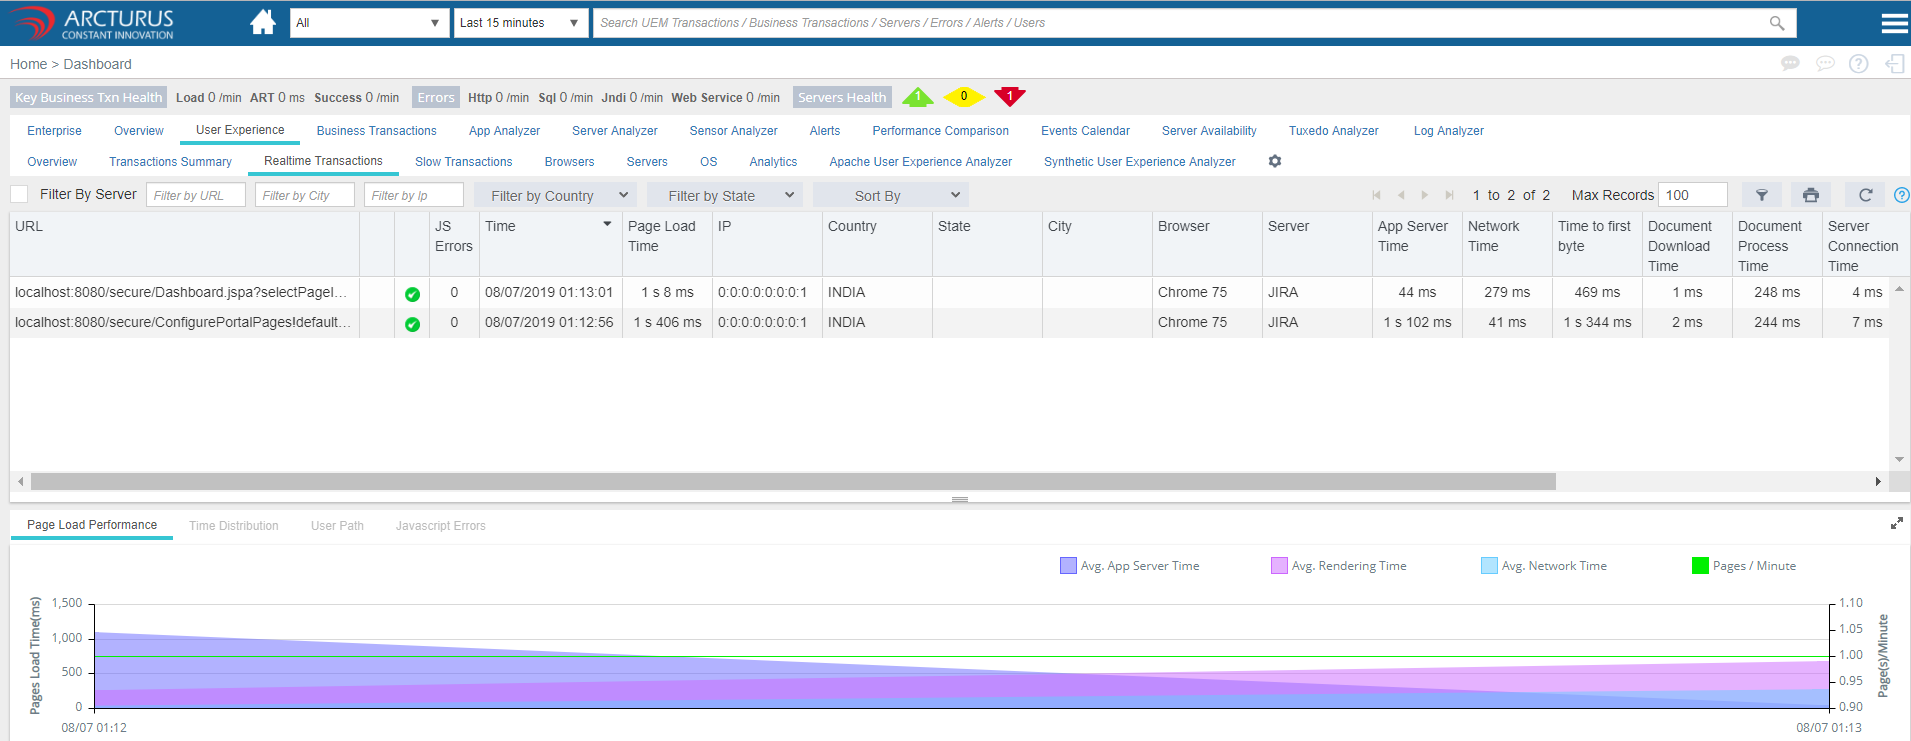The width and height of the screenshot is (1911, 741).
Task: Click the Key Business Txn Health button
Action: pyautogui.click(x=88, y=97)
